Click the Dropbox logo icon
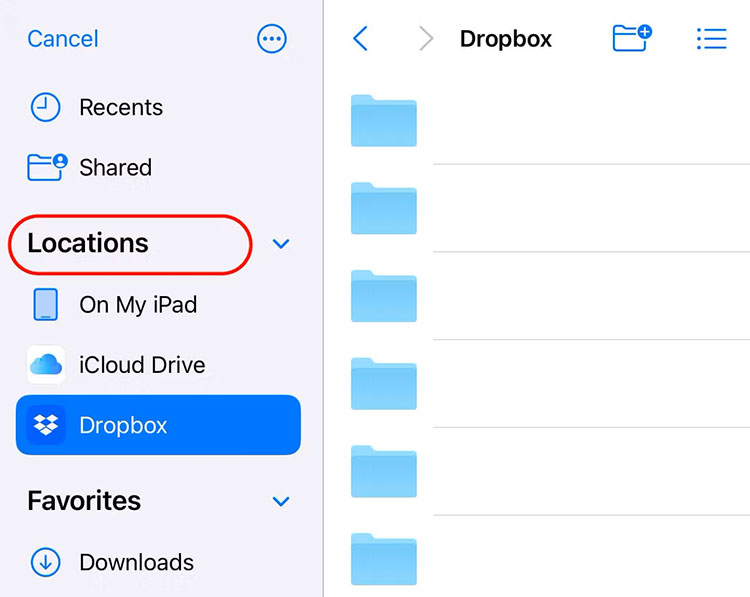This screenshot has width=750, height=597. pos(46,425)
